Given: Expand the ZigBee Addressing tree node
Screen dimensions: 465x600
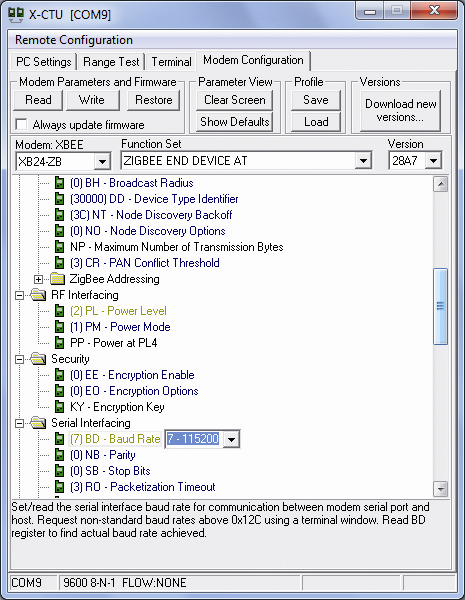Looking at the screenshot, I should click(x=38, y=279).
